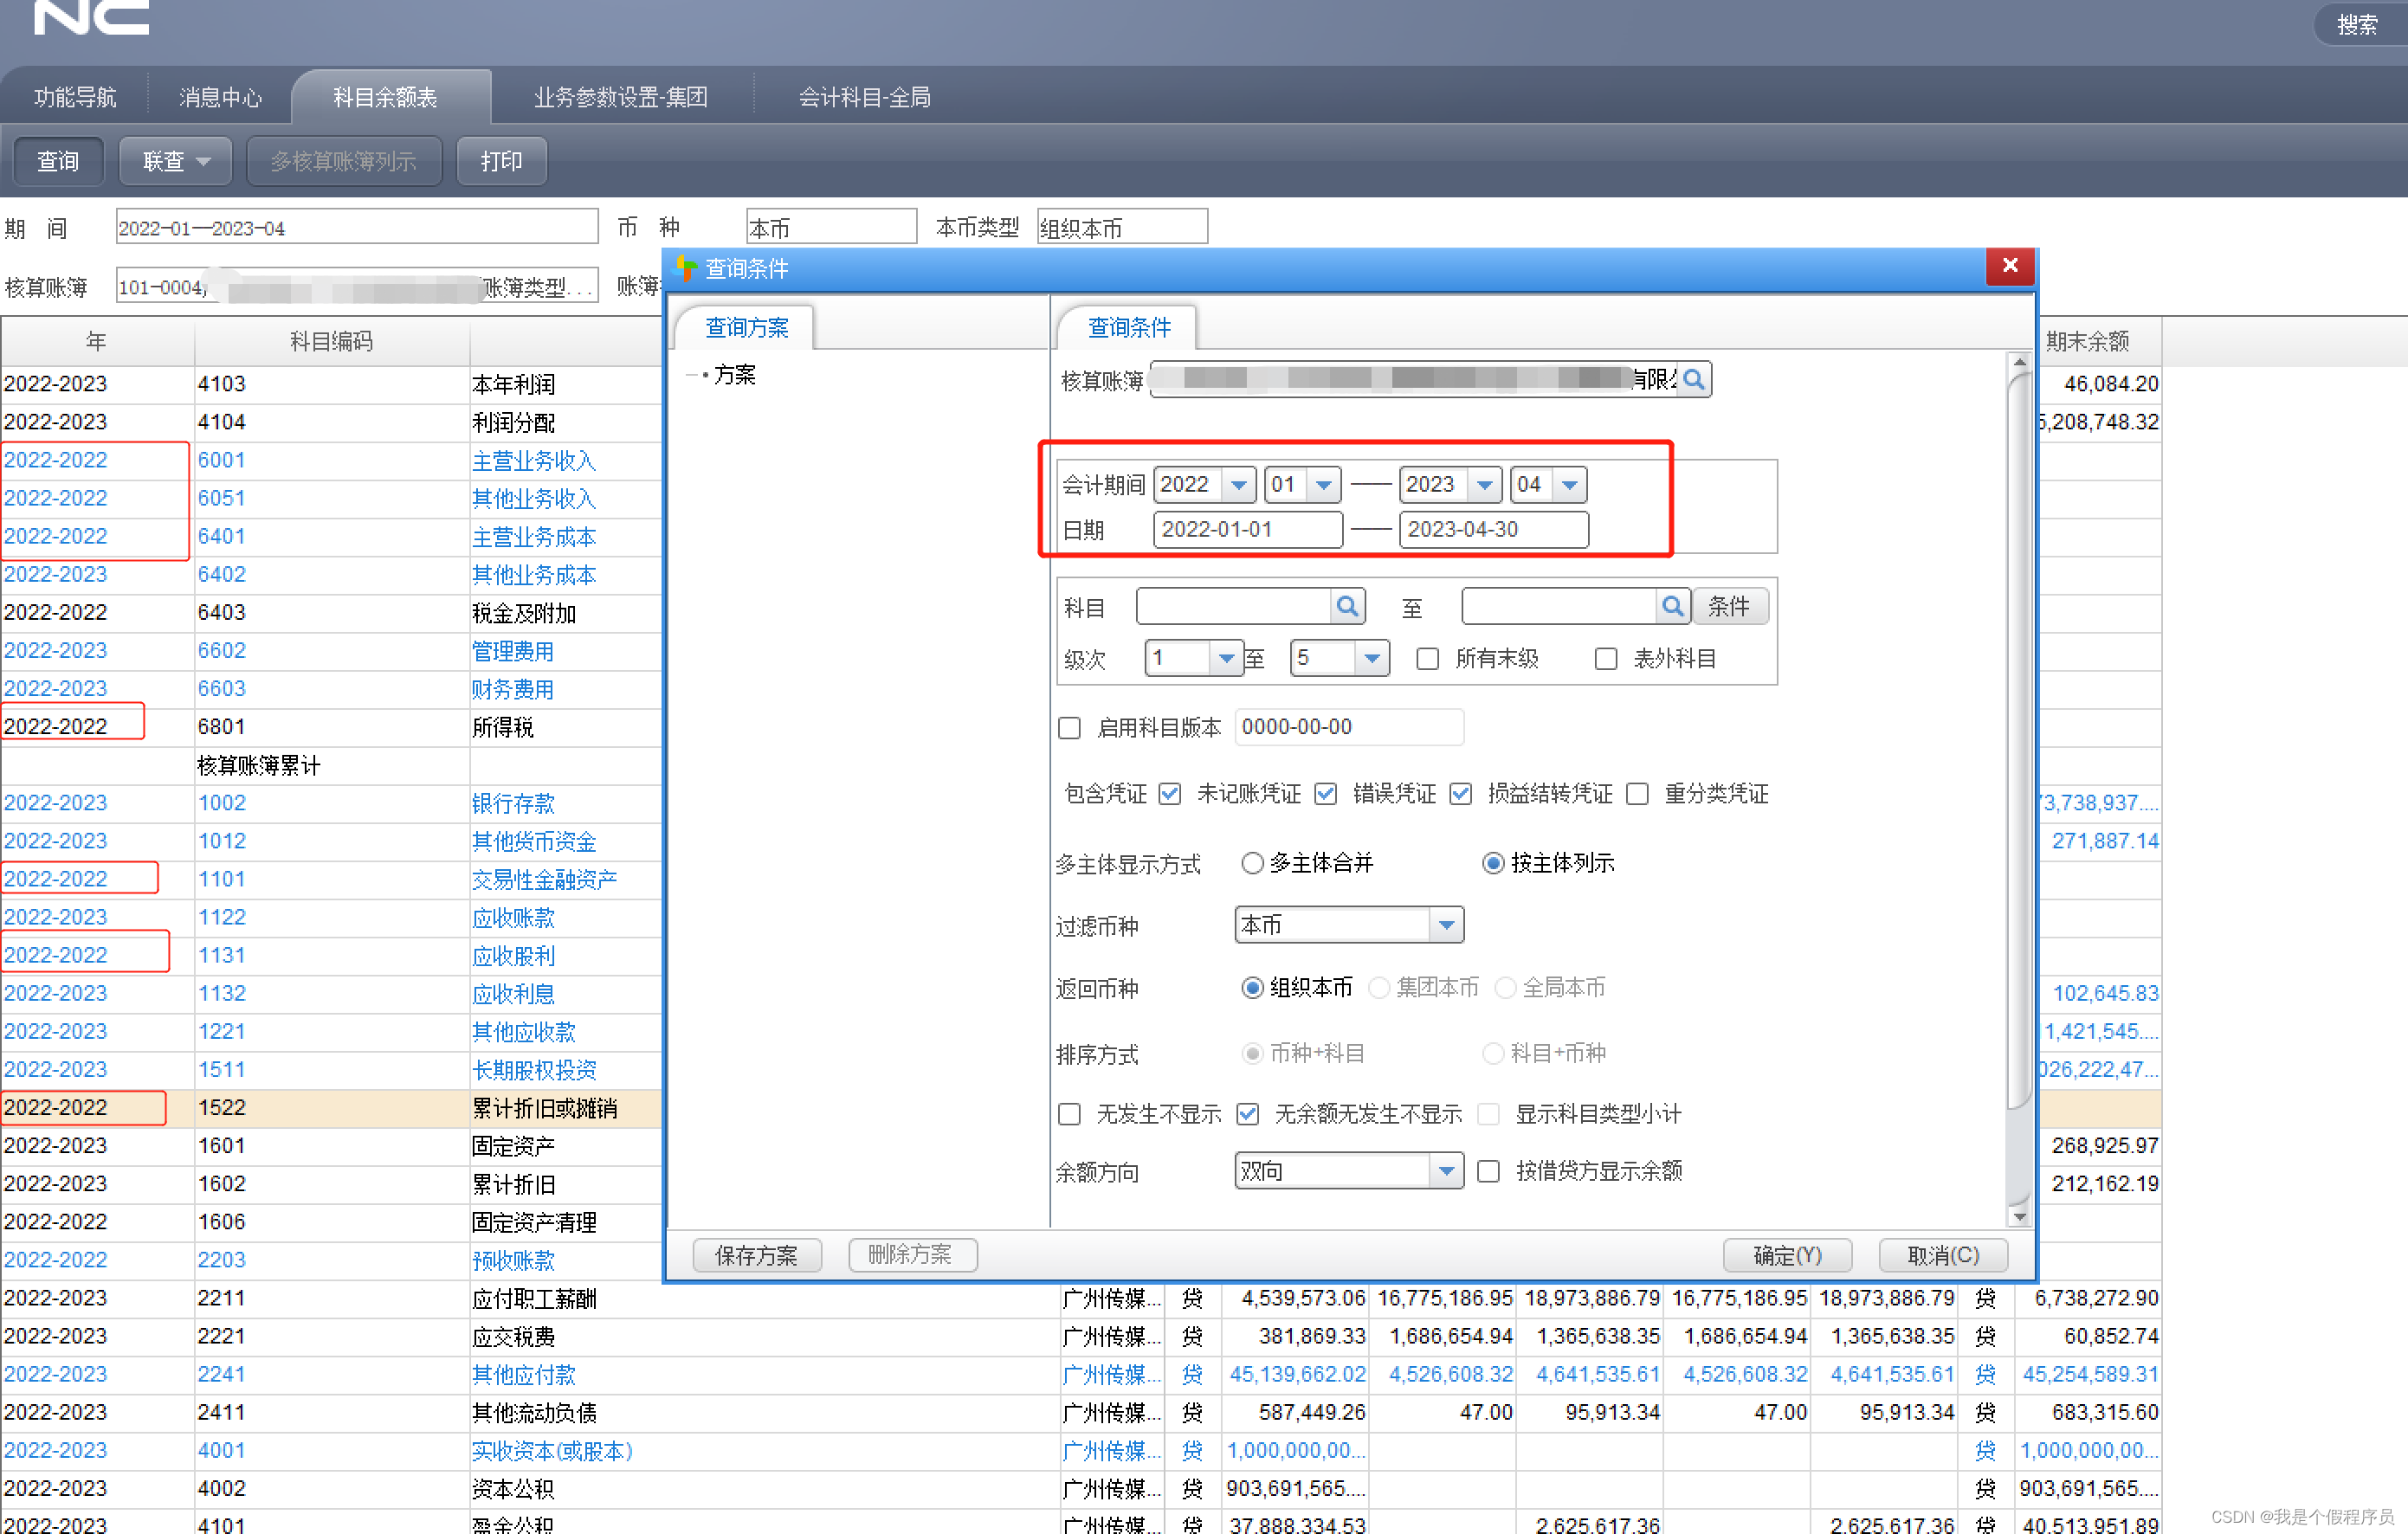Image resolution: width=2408 pixels, height=1534 pixels.
Task: Select 方案 tree node
Action: click(x=734, y=375)
